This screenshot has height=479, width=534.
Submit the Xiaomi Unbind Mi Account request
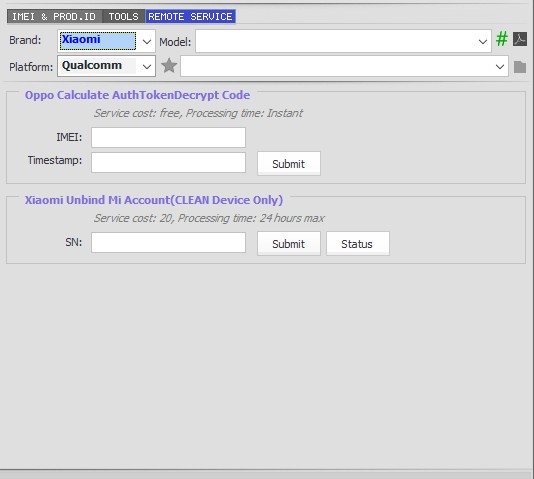coord(289,244)
